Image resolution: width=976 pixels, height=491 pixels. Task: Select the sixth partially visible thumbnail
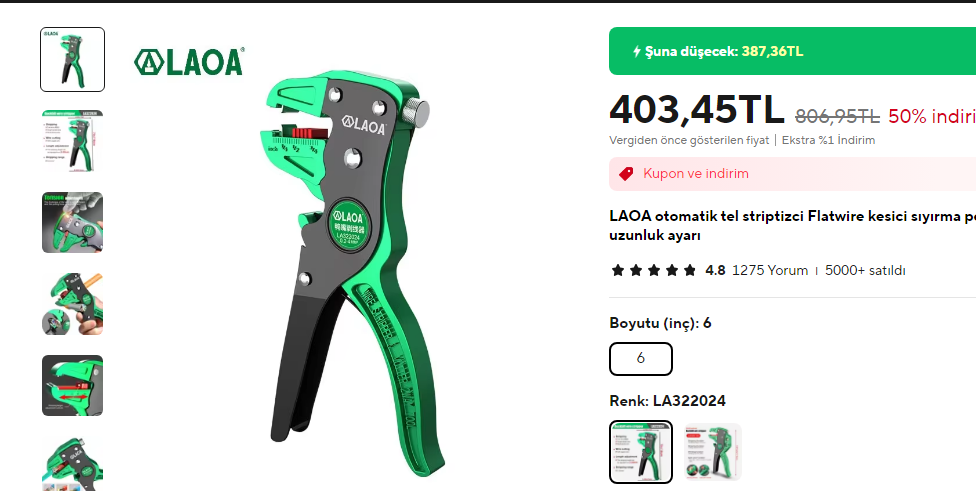(x=72, y=464)
